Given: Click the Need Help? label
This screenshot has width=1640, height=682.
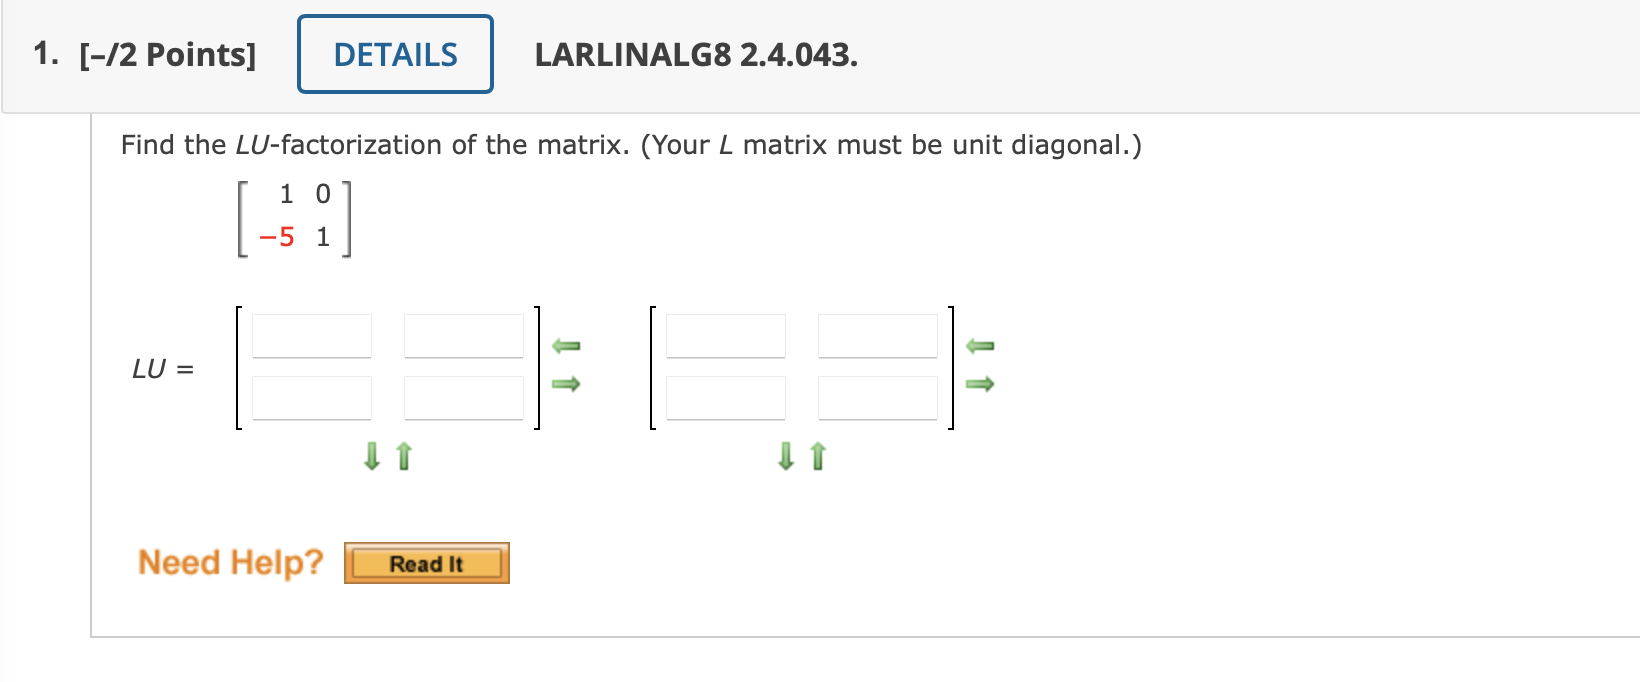Looking at the screenshot, I should [x=229, y=562].
